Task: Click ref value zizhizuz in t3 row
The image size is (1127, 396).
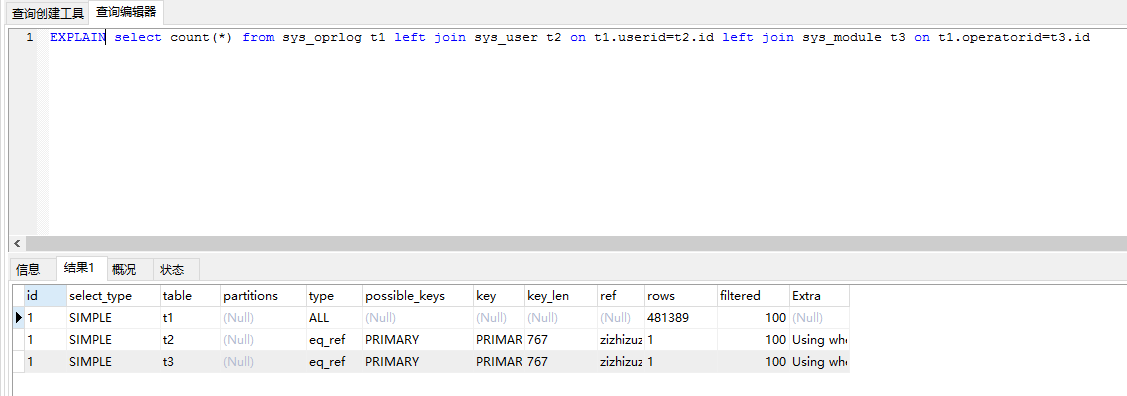Action: point(621,362)
